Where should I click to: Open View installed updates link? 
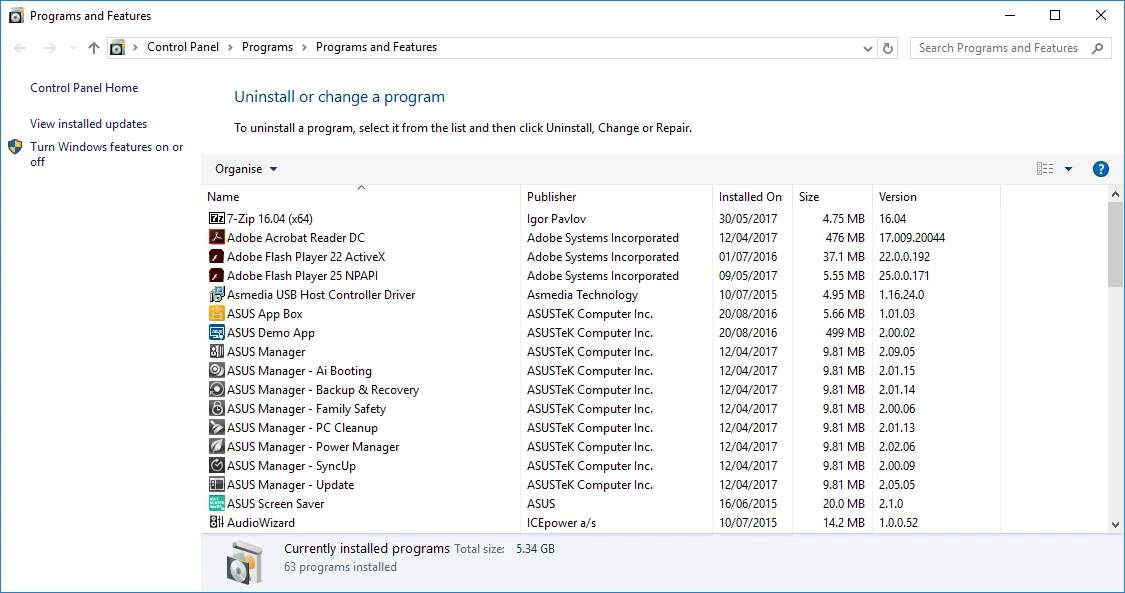coord(88,124)
